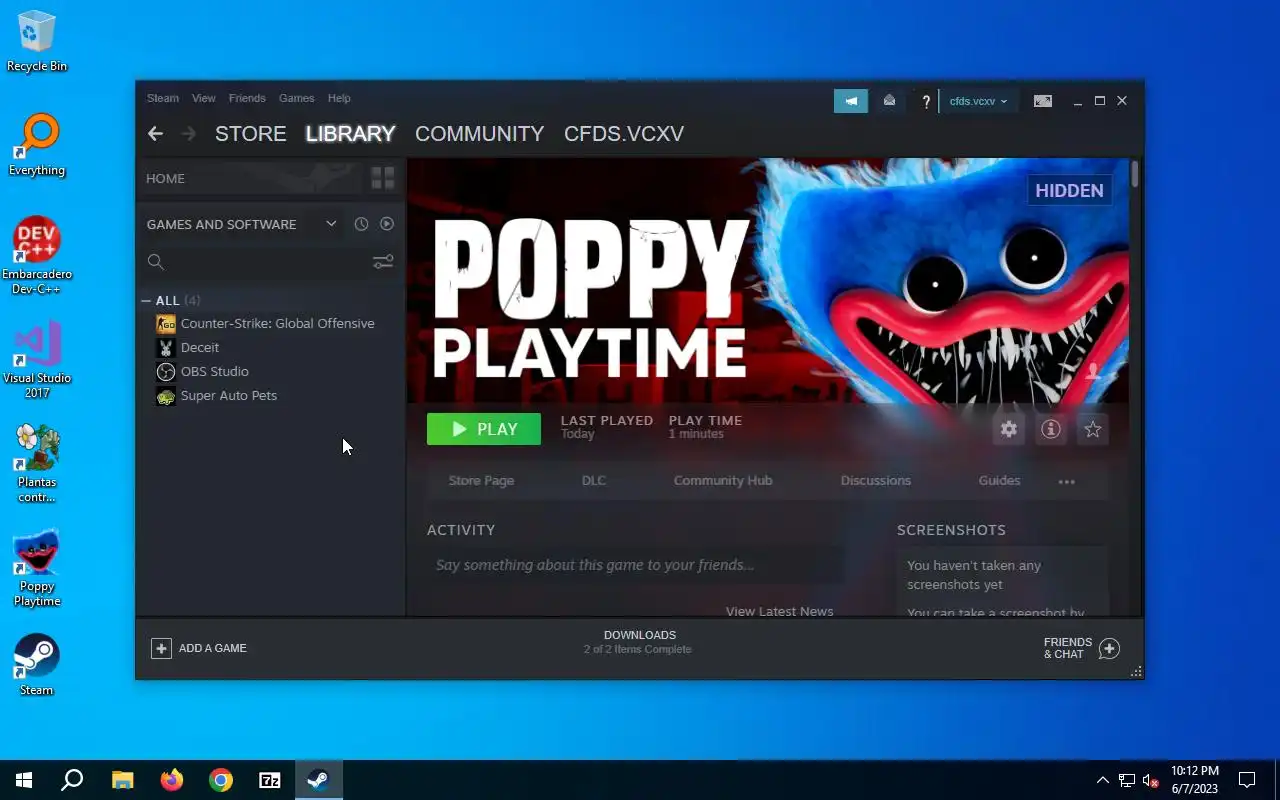Screen dimensions: 1280x800
Task: Launch Chrome from taskbar
Action: click(x=220, y=780)
